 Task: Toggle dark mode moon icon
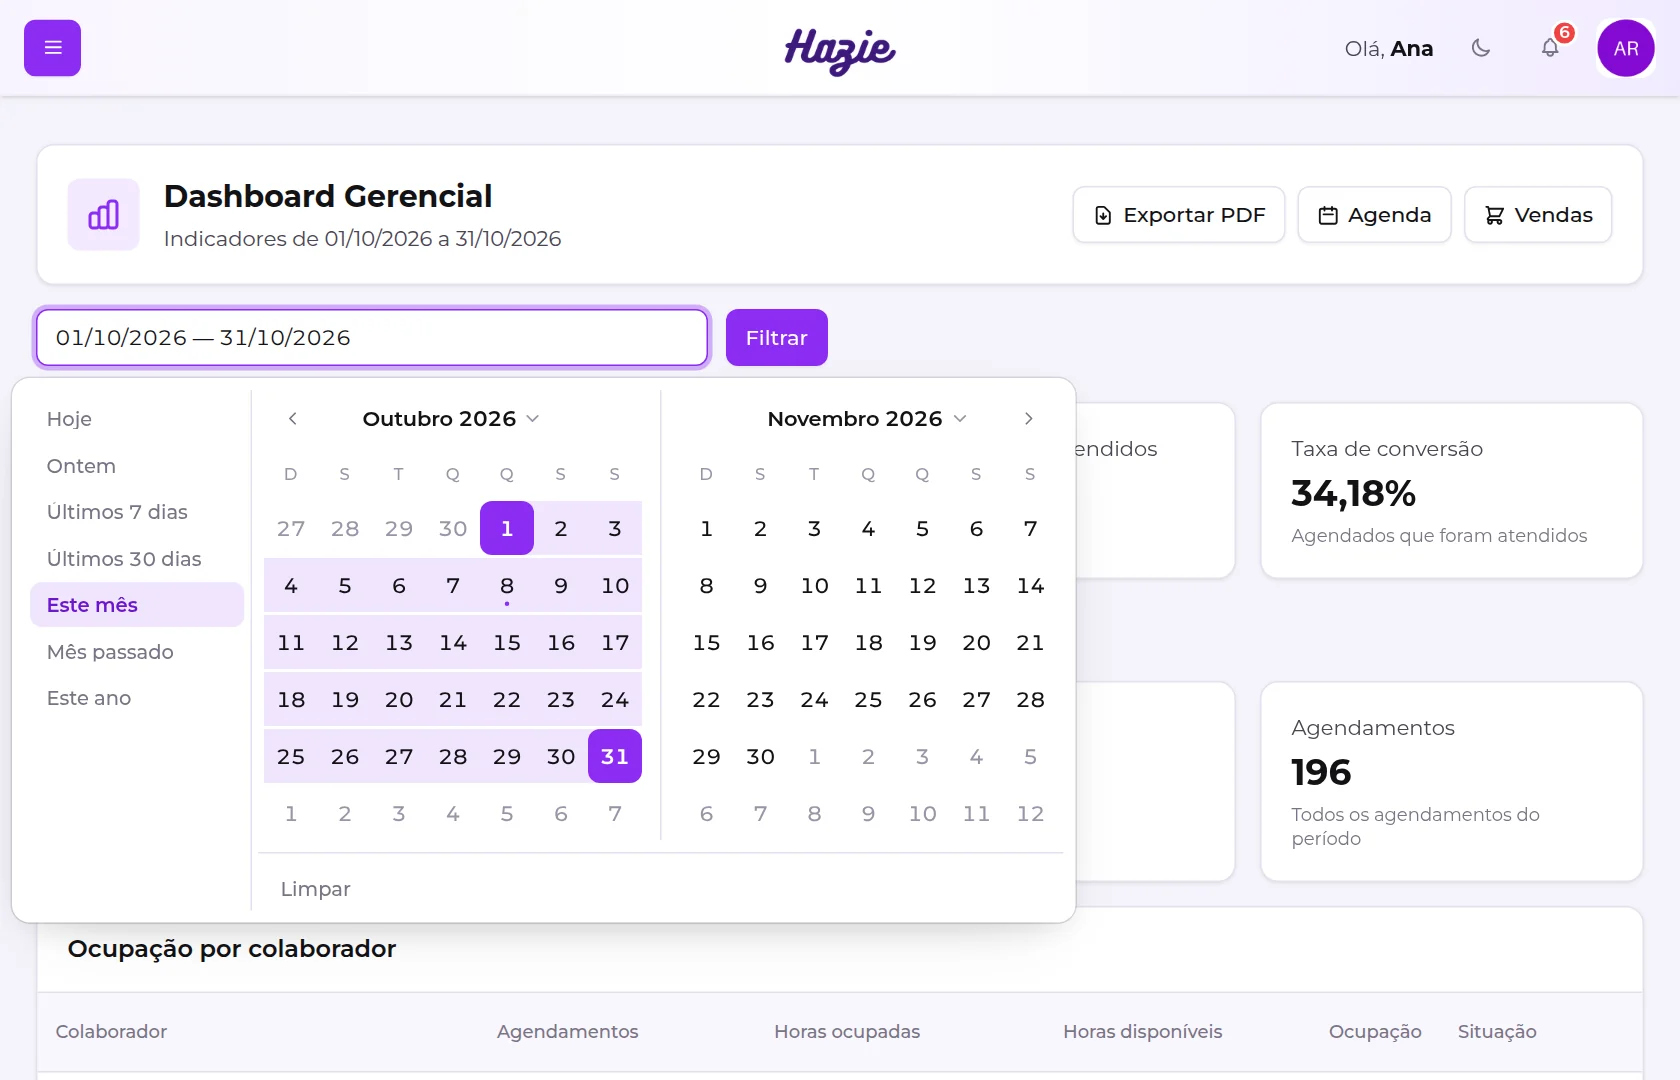(1481, 48)
